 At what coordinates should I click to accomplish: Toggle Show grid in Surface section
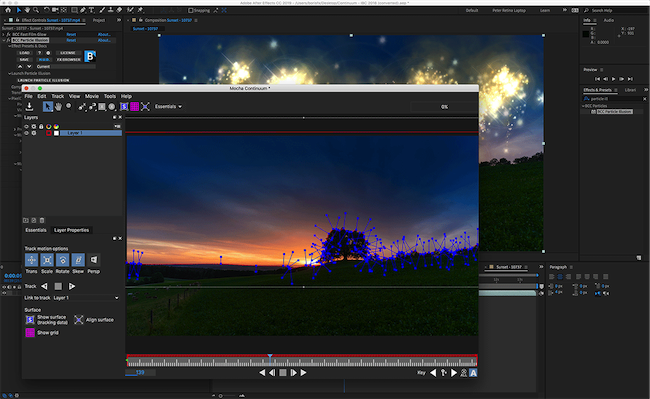pyautogui.click(x=30, y=332)
